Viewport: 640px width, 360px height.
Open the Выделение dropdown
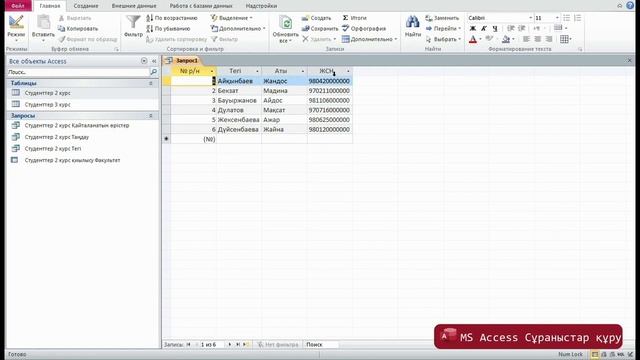(x=232, y=18)
